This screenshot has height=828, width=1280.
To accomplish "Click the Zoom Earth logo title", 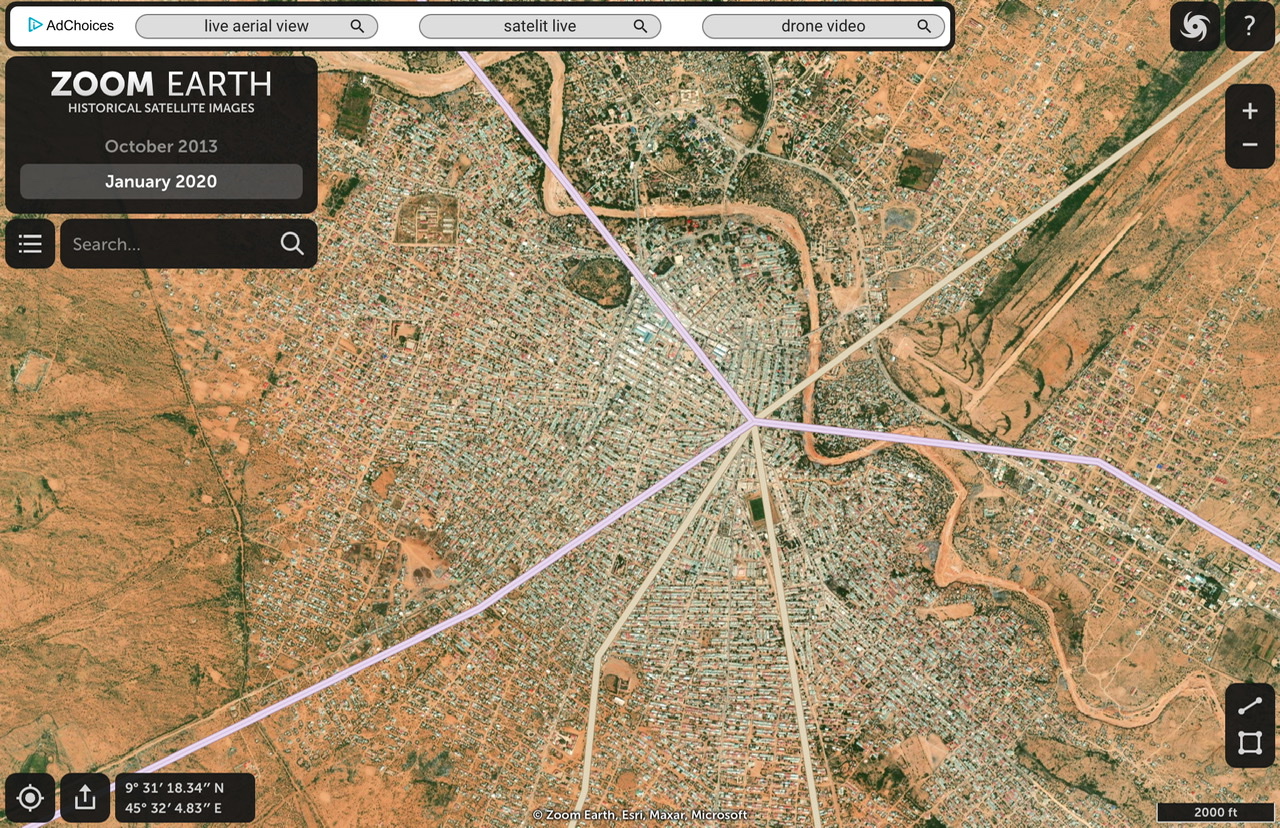I will 161,90.
